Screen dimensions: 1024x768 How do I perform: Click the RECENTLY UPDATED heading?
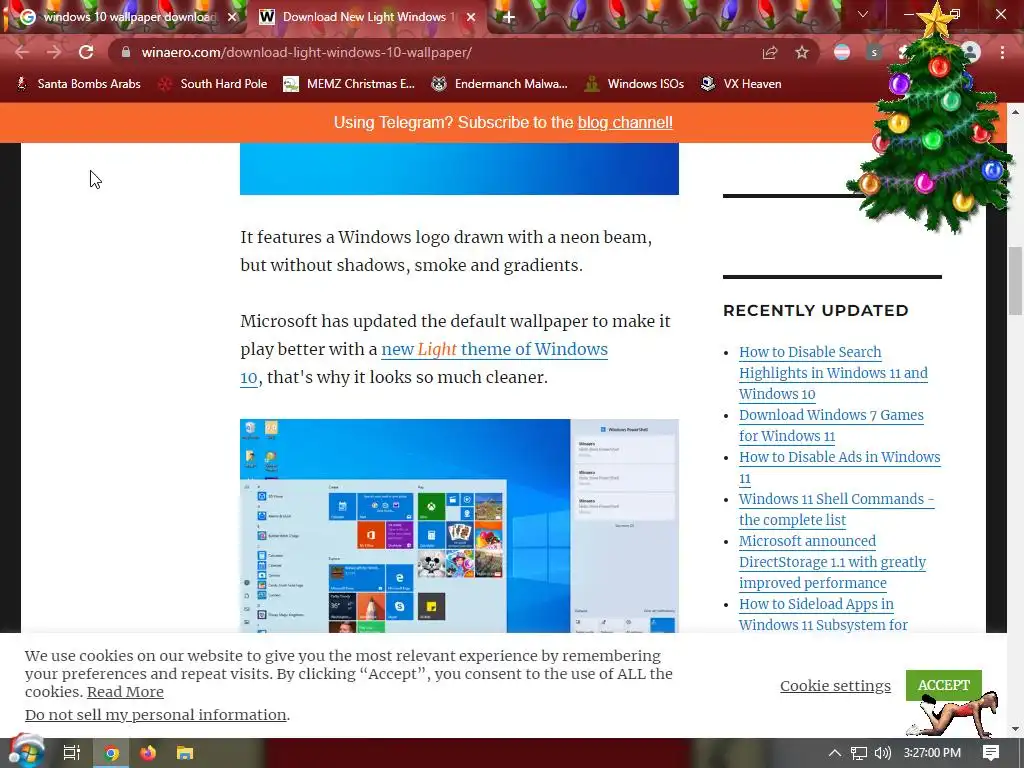[x=816, y=310]
